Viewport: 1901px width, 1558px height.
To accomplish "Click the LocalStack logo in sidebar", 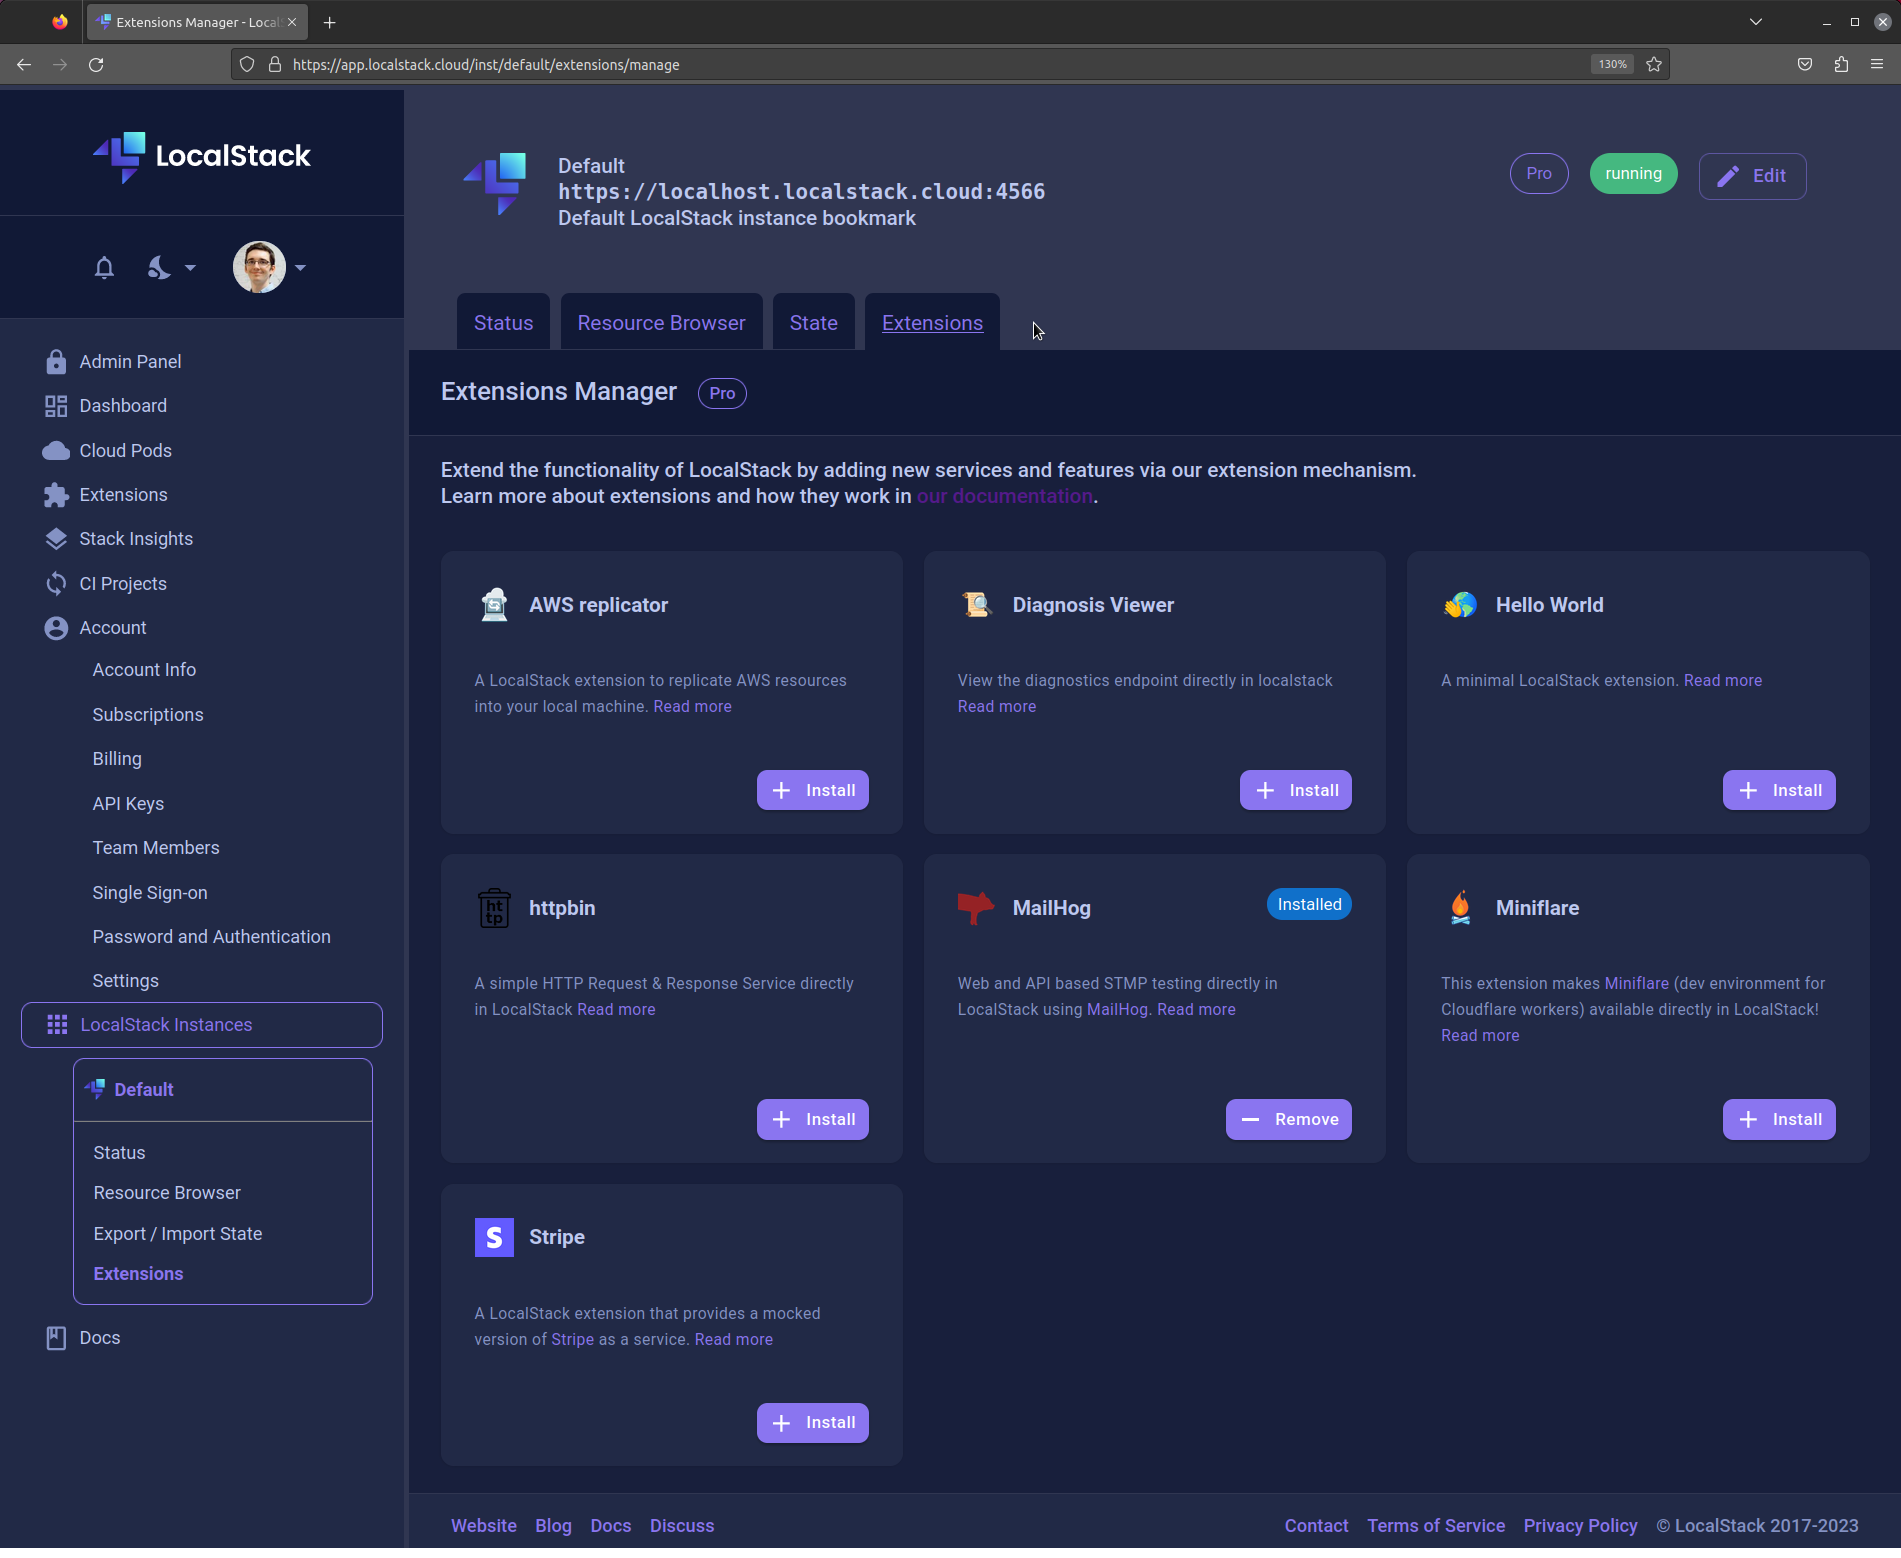I will click(200, 156).
